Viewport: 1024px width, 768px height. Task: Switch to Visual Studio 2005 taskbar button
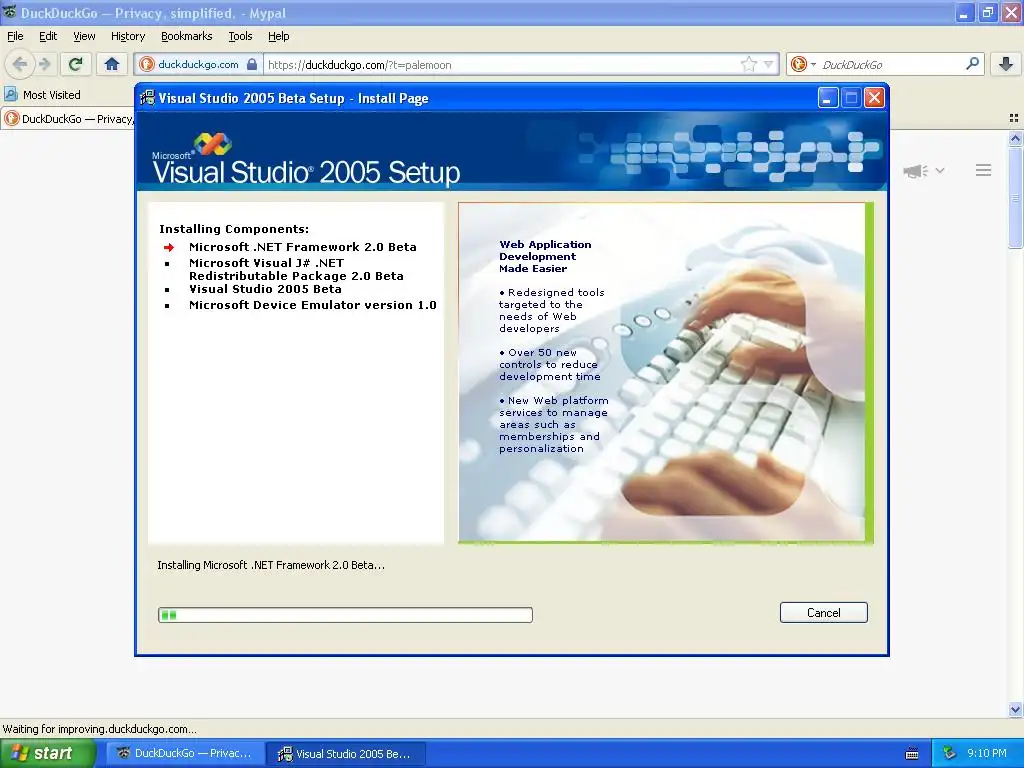[346, 754]
